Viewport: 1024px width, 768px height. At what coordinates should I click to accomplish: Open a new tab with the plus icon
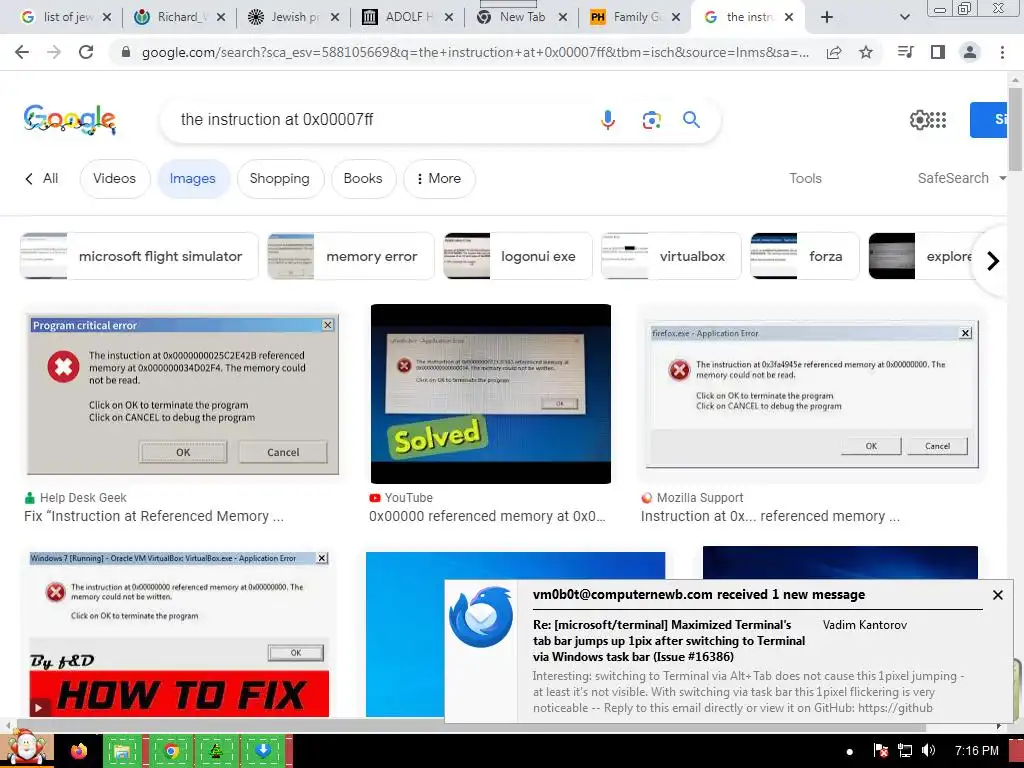[x=827, y=17]
